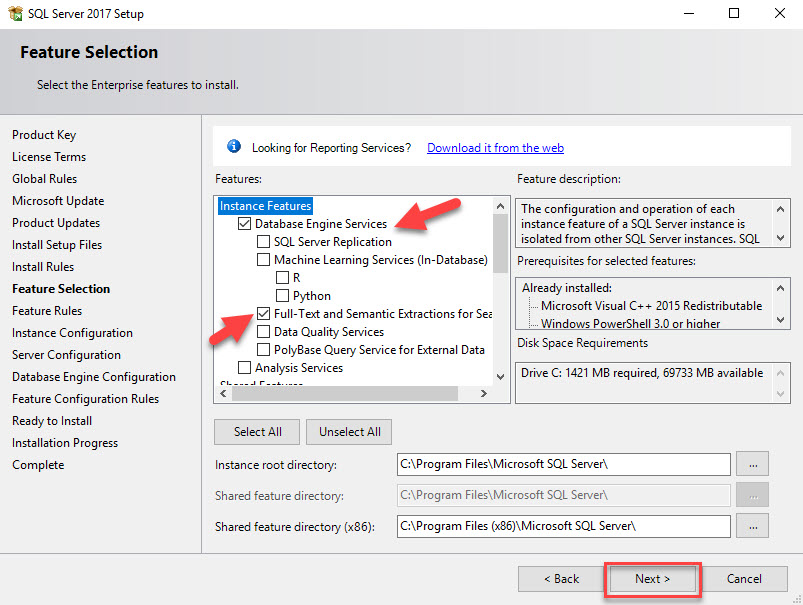The width and height of the screenshot is (803, 605).
Task: Select the Instance Configuration step
Action: pos(72,333)
